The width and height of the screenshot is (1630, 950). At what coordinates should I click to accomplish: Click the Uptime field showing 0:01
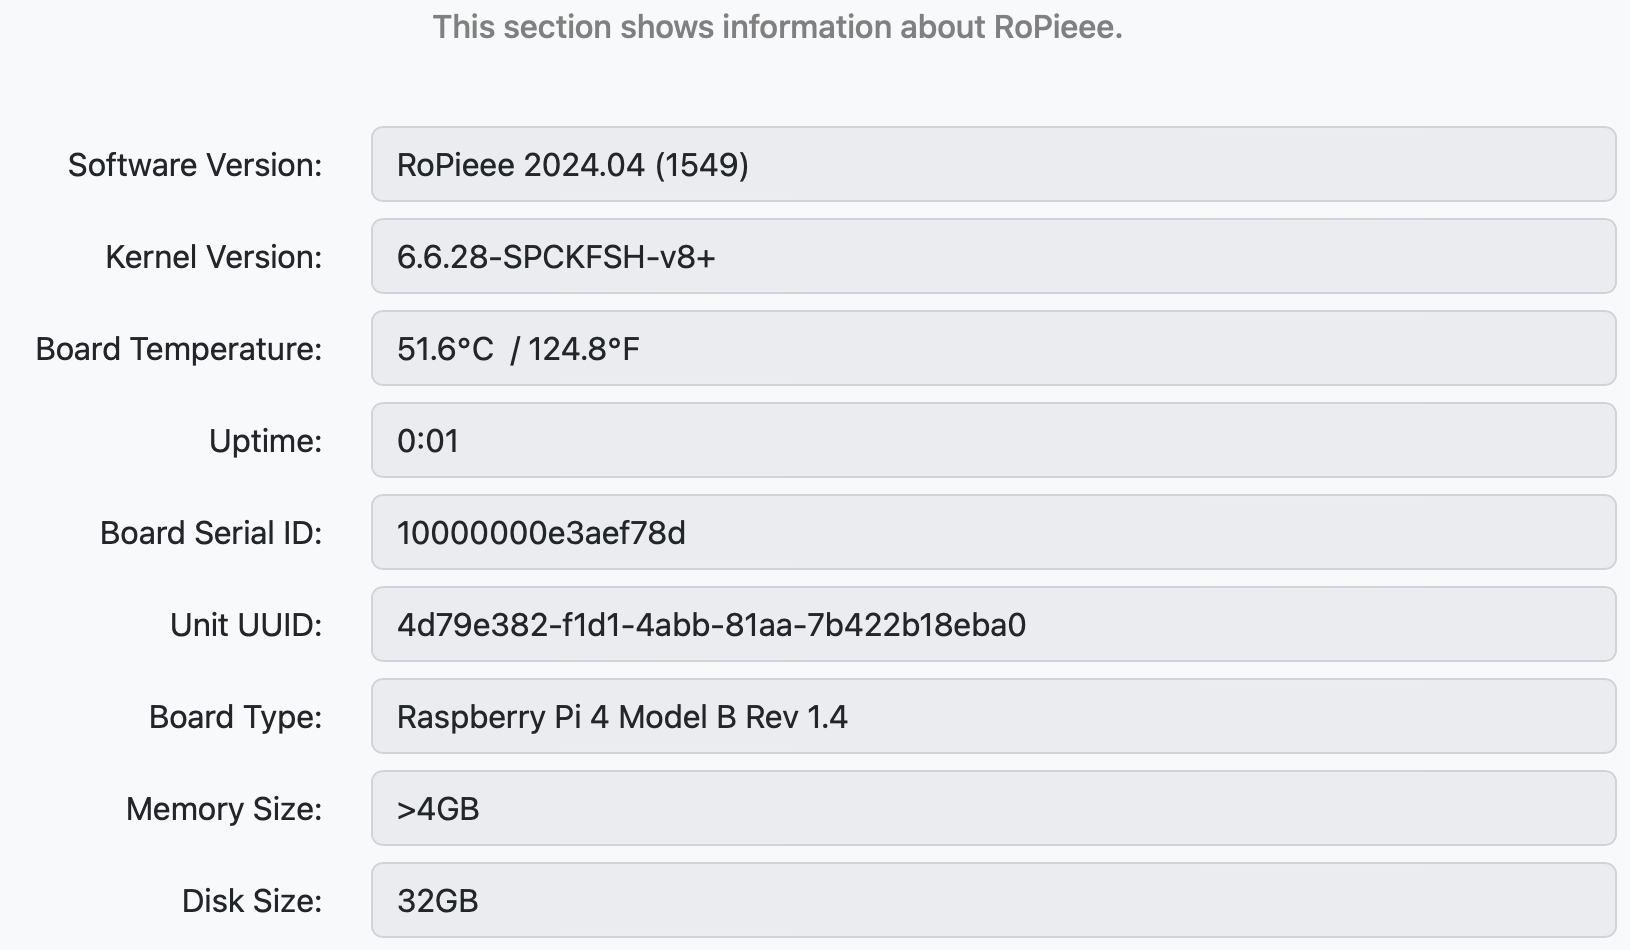993,440
